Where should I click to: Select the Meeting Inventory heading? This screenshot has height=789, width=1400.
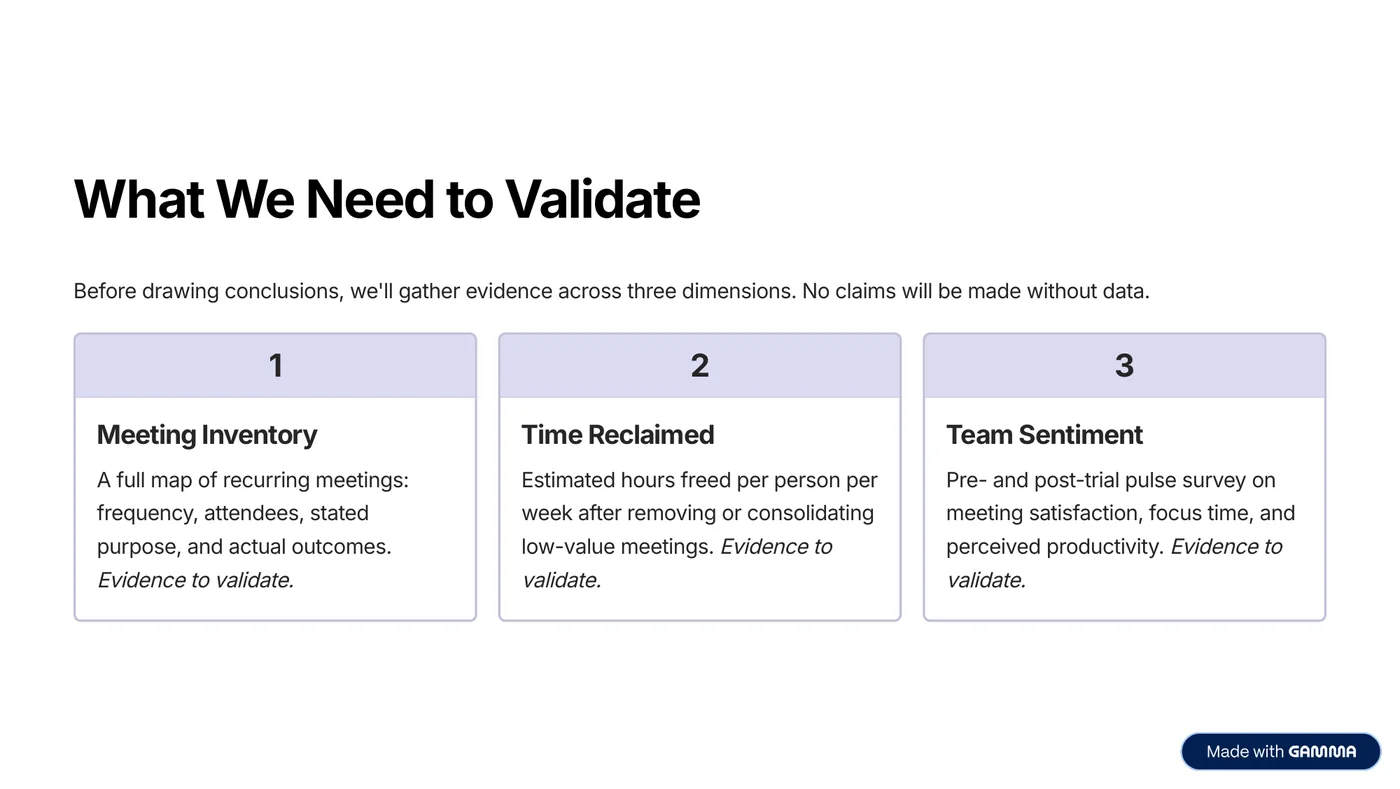click(207, 434)
